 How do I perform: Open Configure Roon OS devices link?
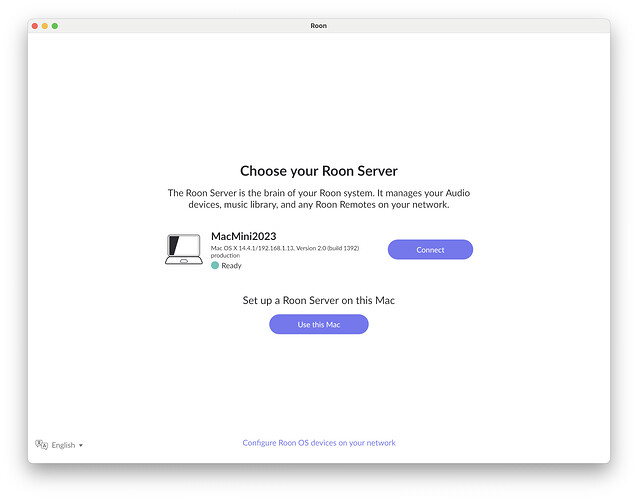coord(319,443)
